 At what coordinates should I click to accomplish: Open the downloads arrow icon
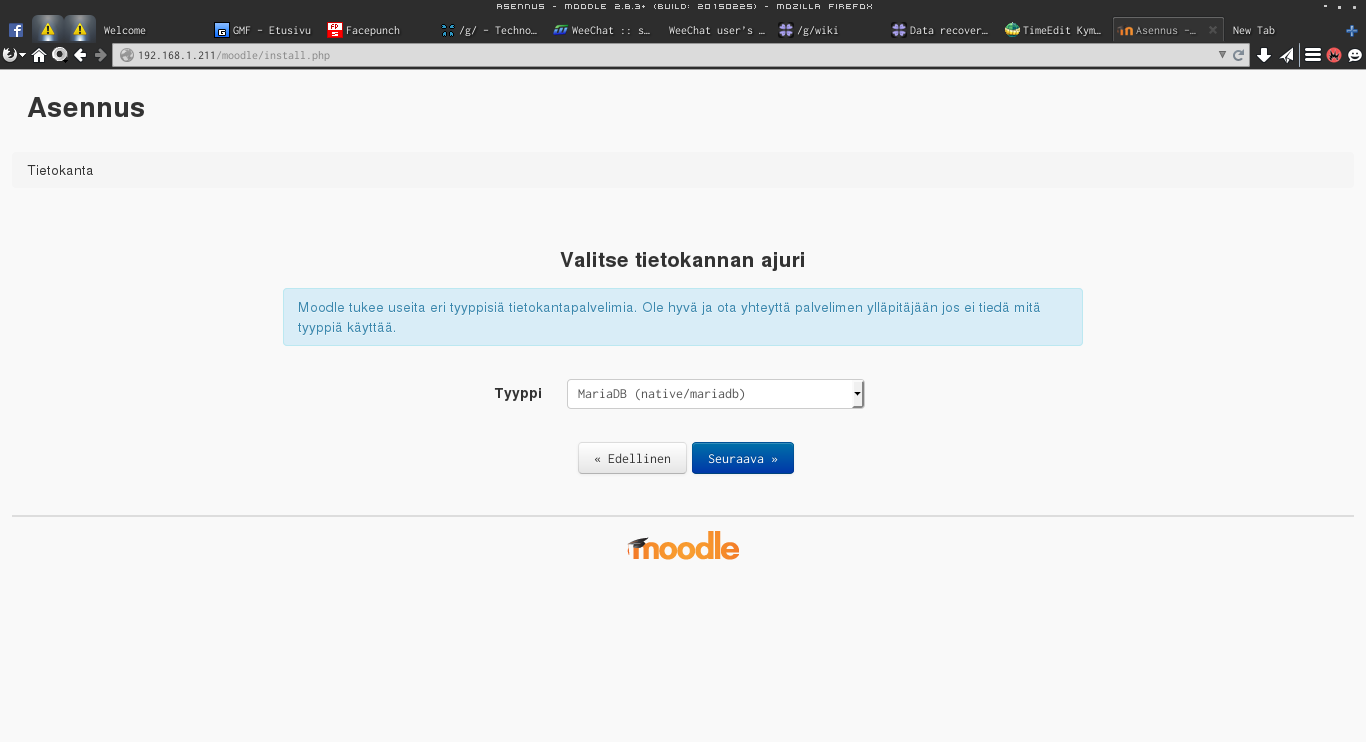[1264, 56]
